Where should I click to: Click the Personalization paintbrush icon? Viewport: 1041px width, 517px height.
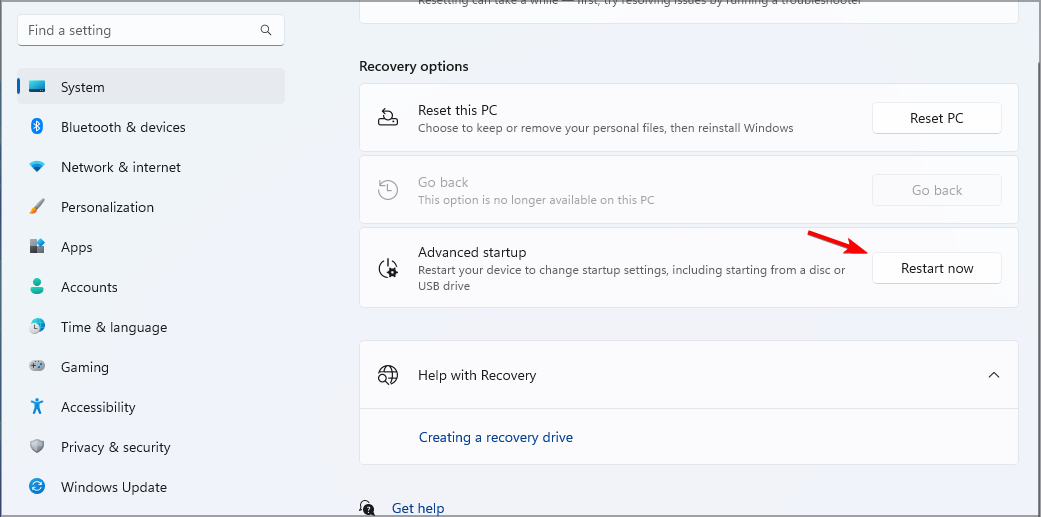pyautogui.click(x=37, y=207)
